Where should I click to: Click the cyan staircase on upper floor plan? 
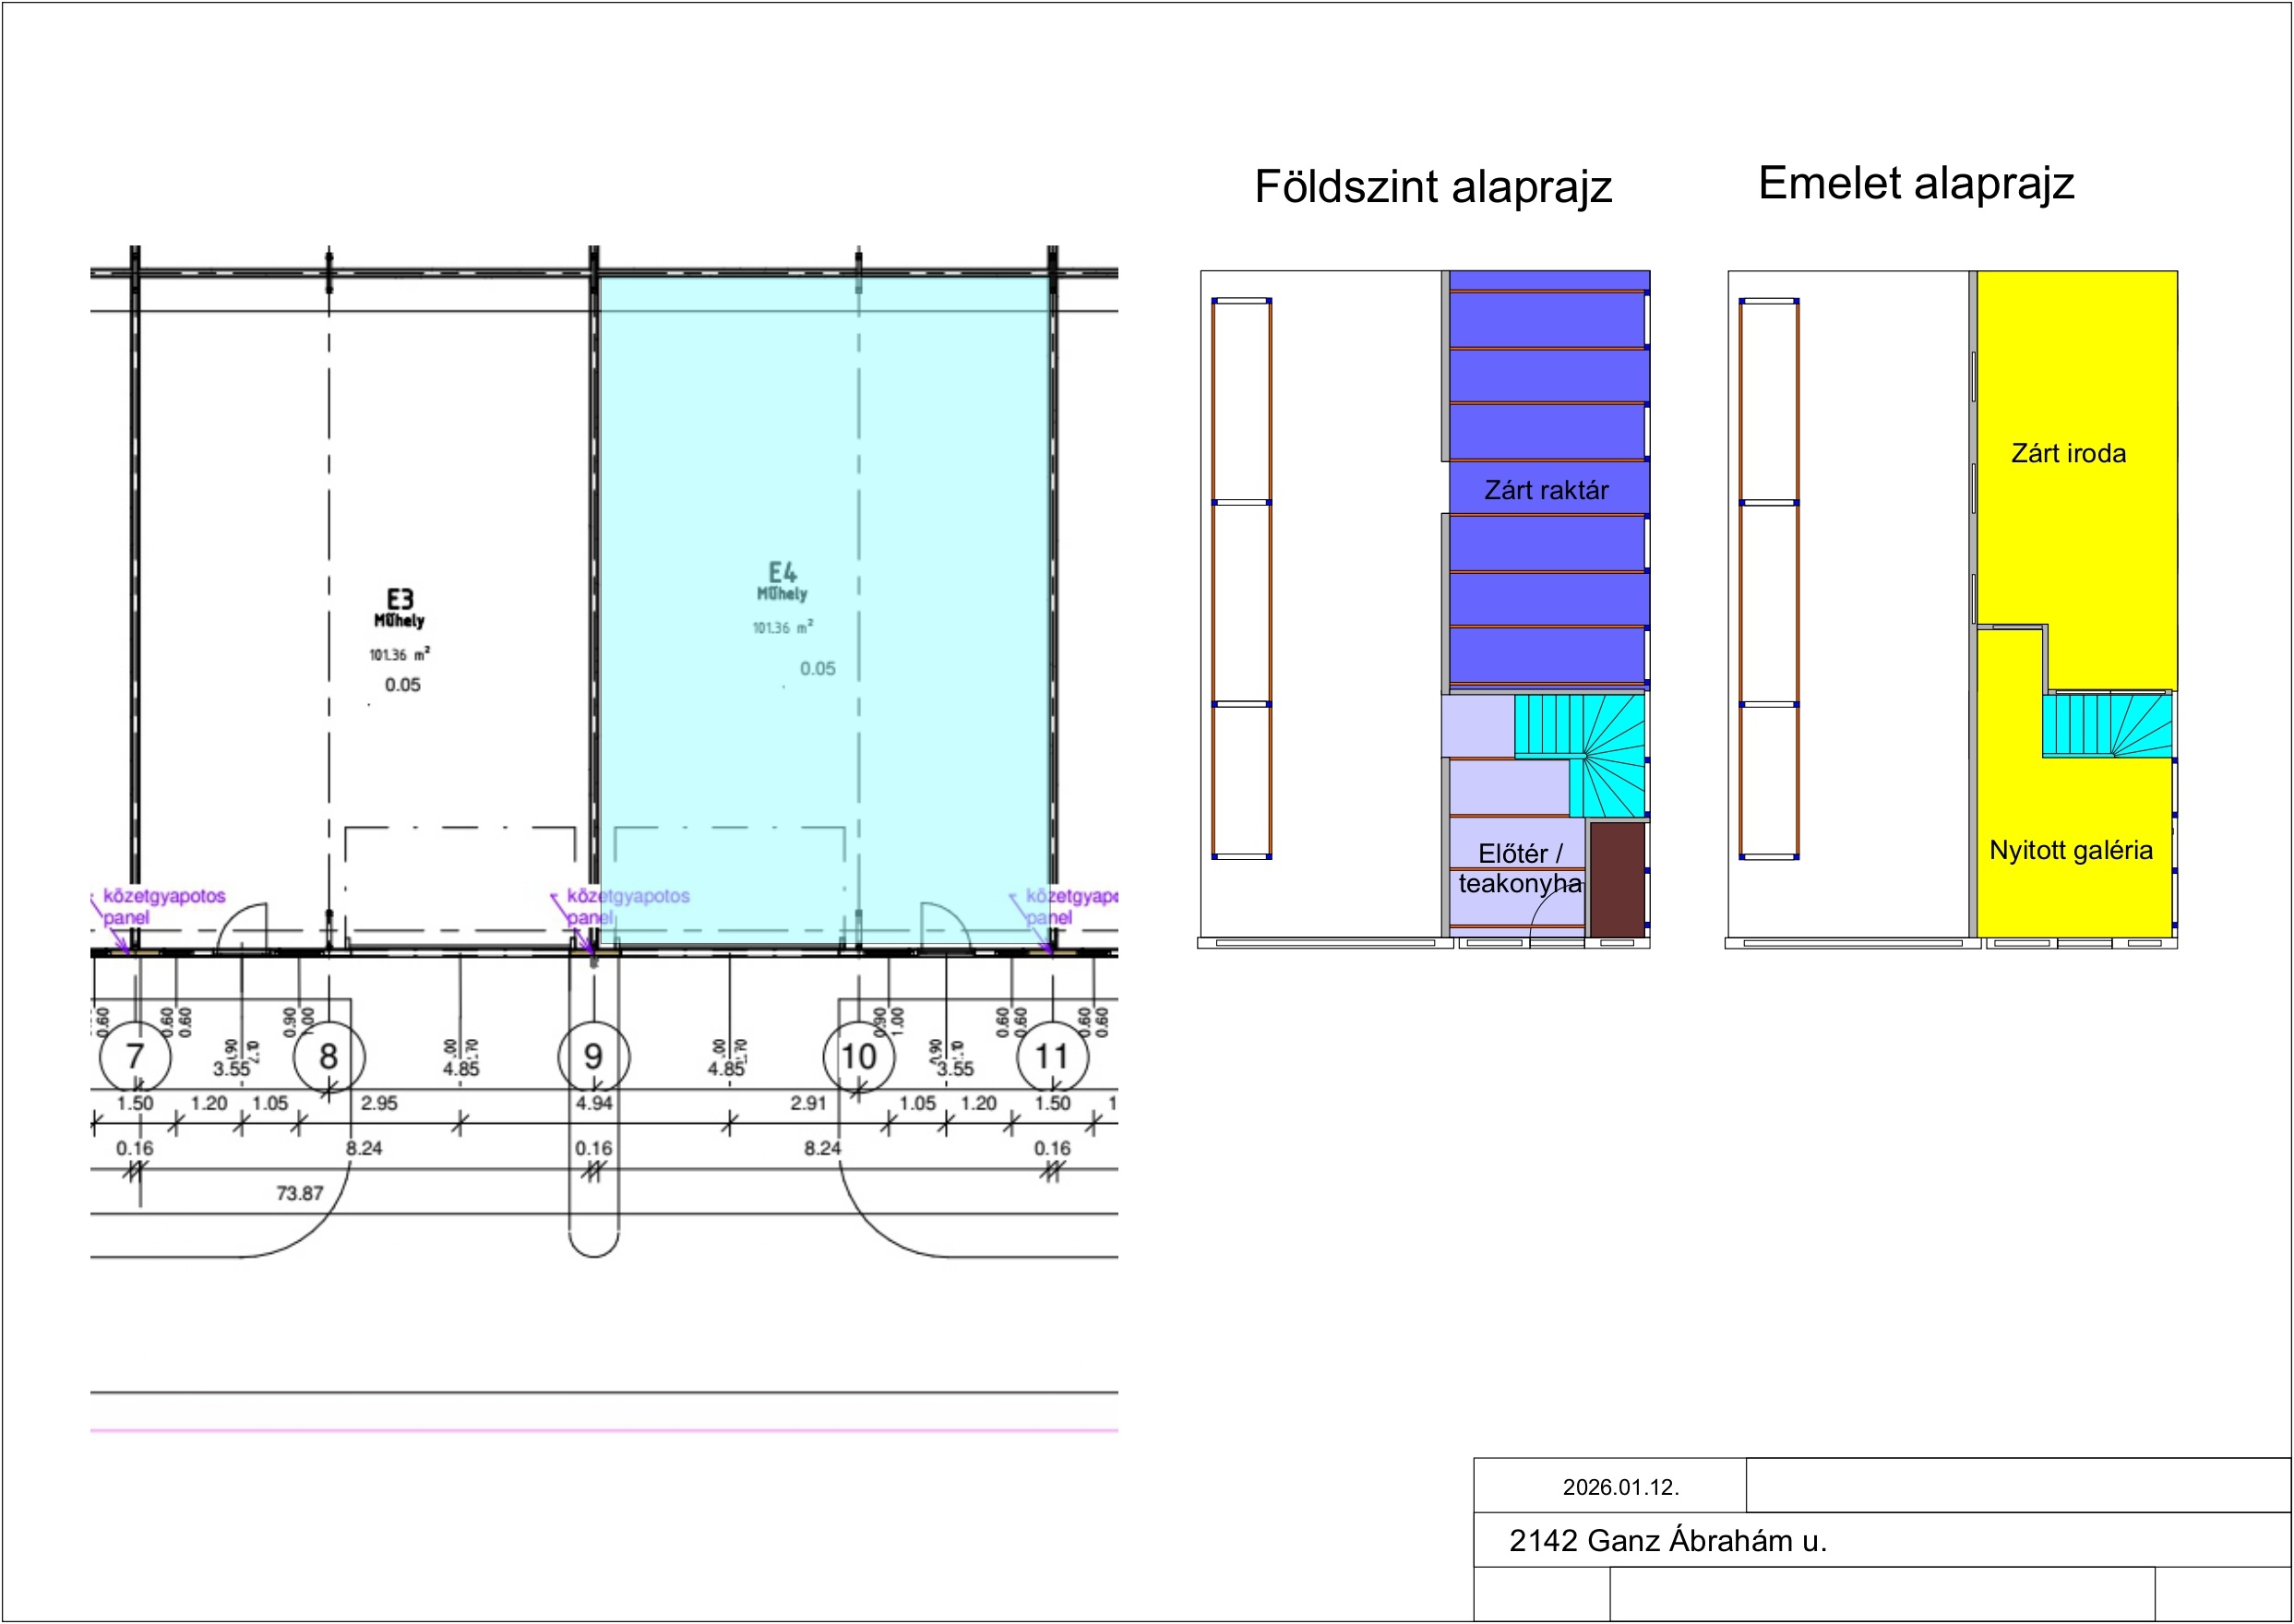click(x=2106, y=725)
